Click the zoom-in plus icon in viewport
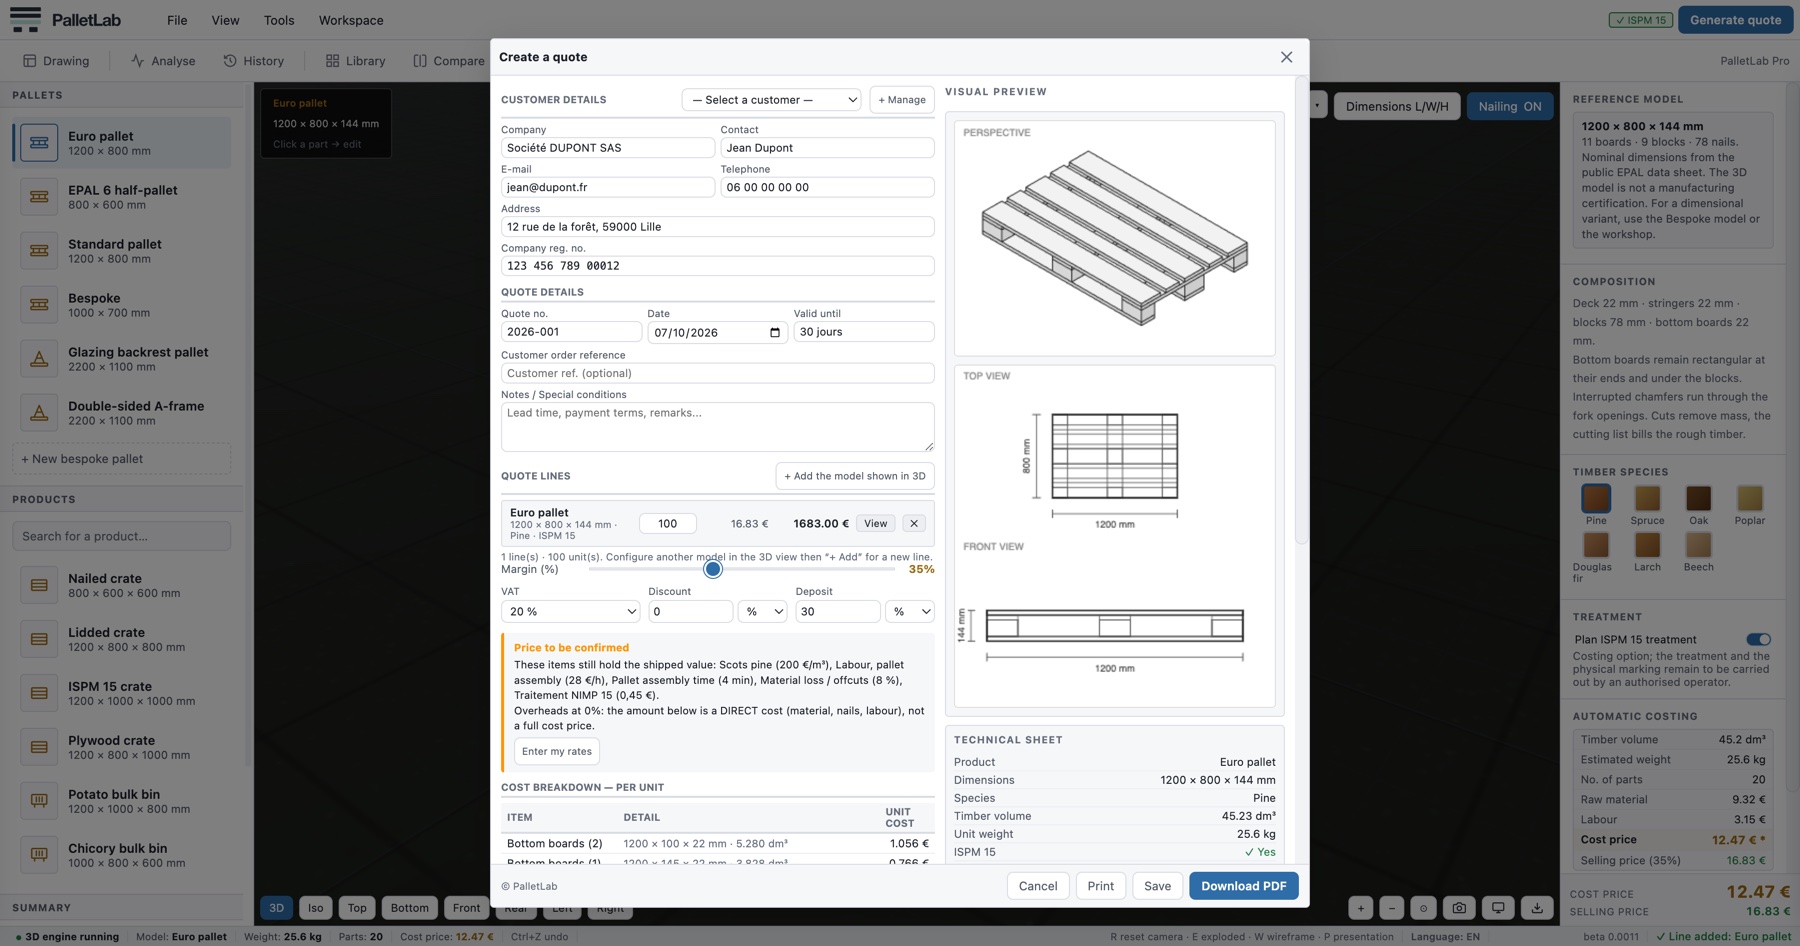This screenshot has width=1800, height=946. (1360, 908)
